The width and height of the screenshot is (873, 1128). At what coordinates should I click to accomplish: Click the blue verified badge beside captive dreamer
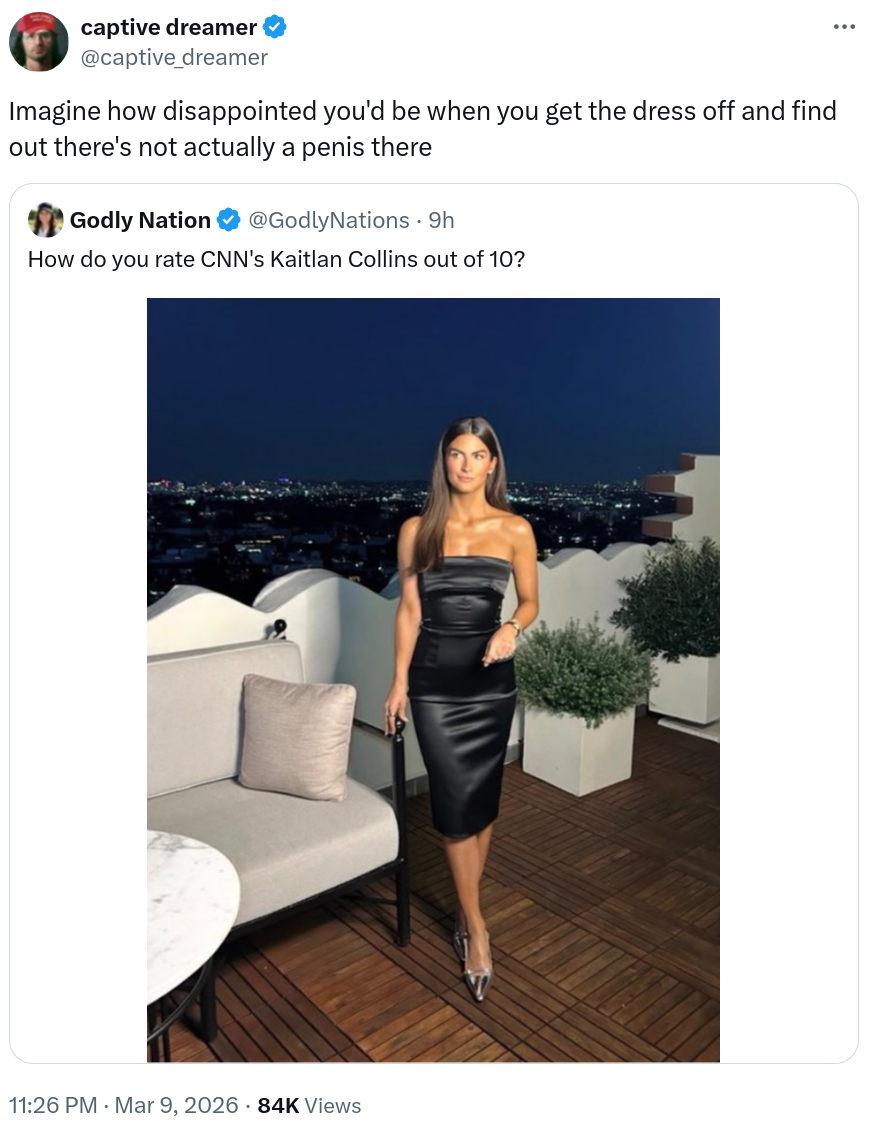275,27
